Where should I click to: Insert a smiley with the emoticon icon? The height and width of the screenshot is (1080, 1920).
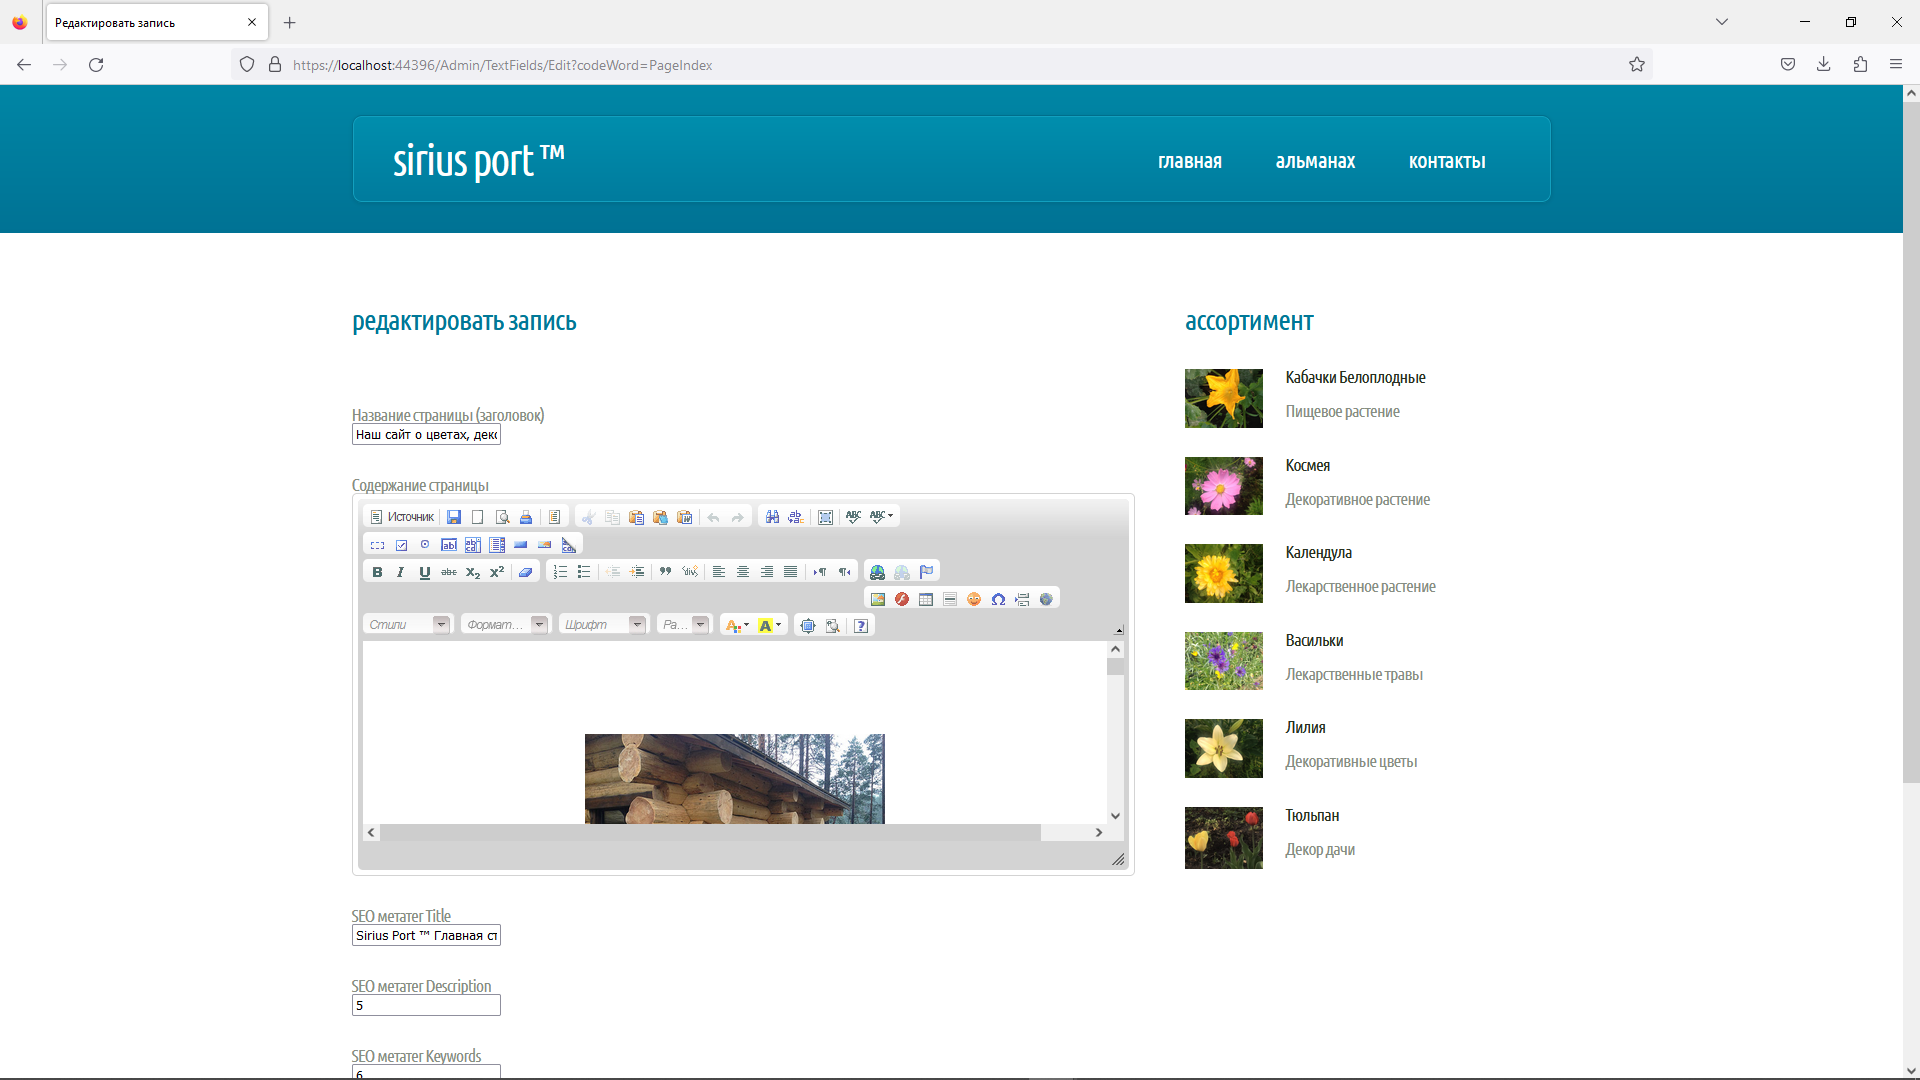[x=974, y=599]
